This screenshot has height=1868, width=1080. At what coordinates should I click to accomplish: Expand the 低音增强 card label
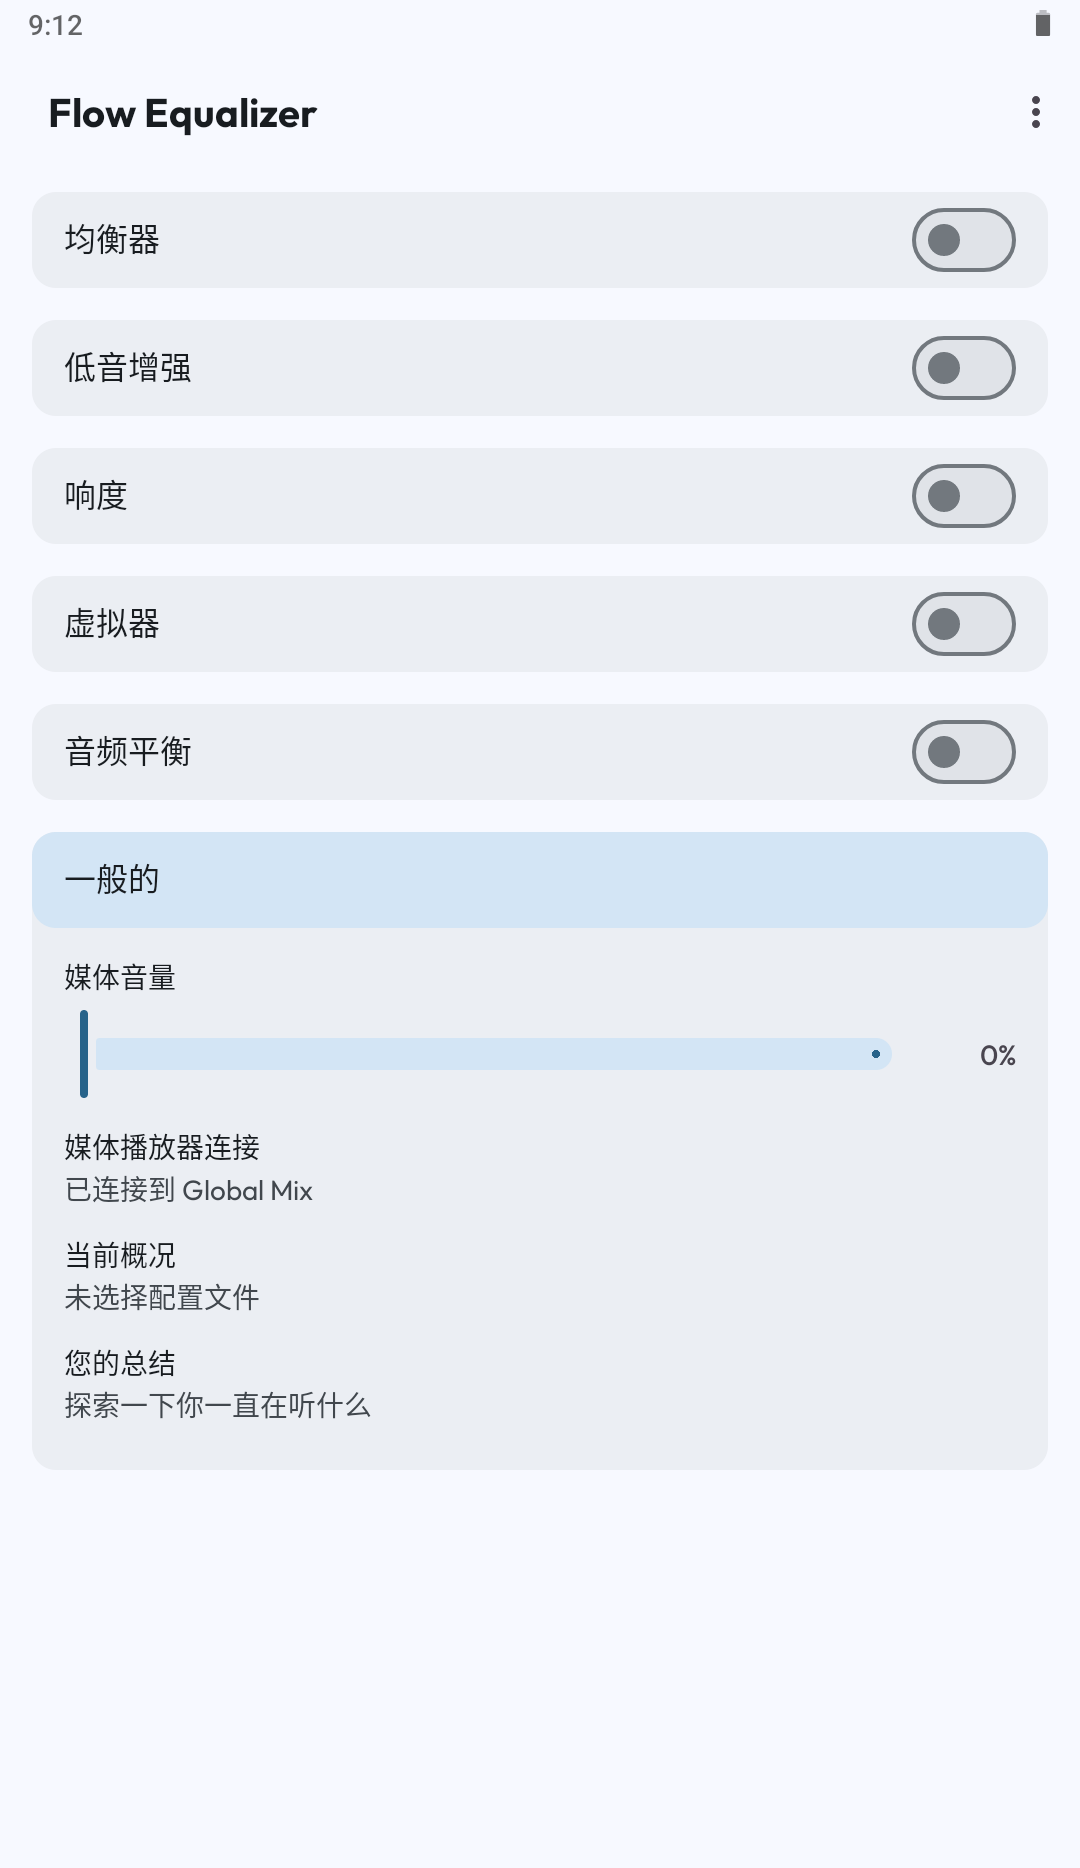[x=128, y=368]
